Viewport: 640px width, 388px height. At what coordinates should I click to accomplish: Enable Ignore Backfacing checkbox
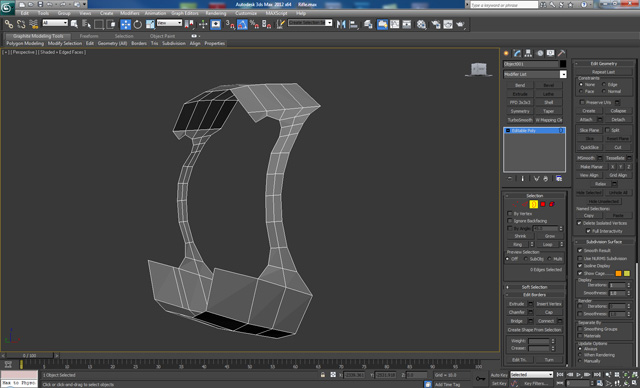pos(510,221)
